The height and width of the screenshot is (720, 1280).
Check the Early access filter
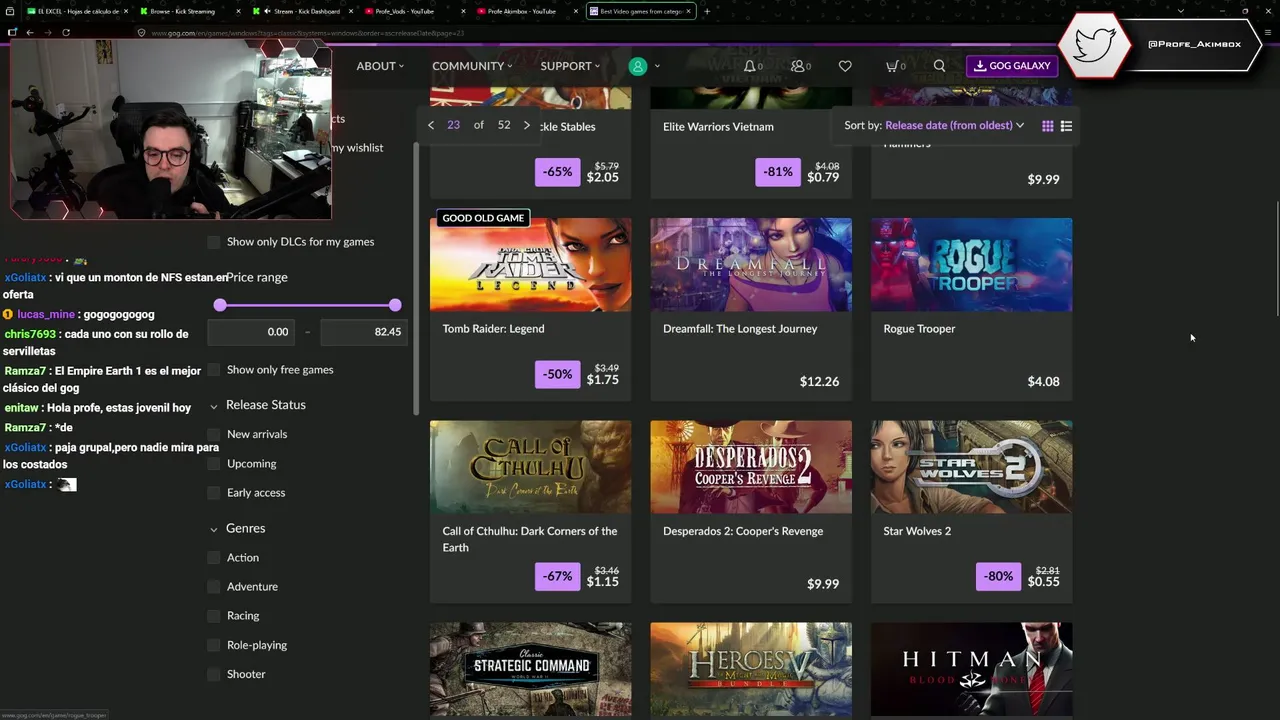(x=214, y=493)
